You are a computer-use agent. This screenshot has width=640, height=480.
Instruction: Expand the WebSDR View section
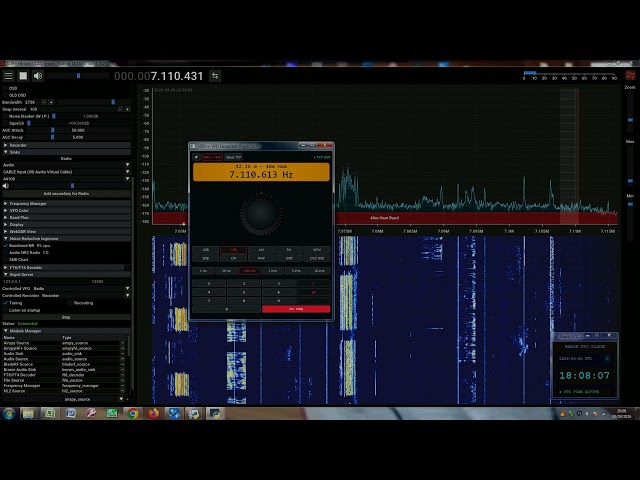pos(66,231)
